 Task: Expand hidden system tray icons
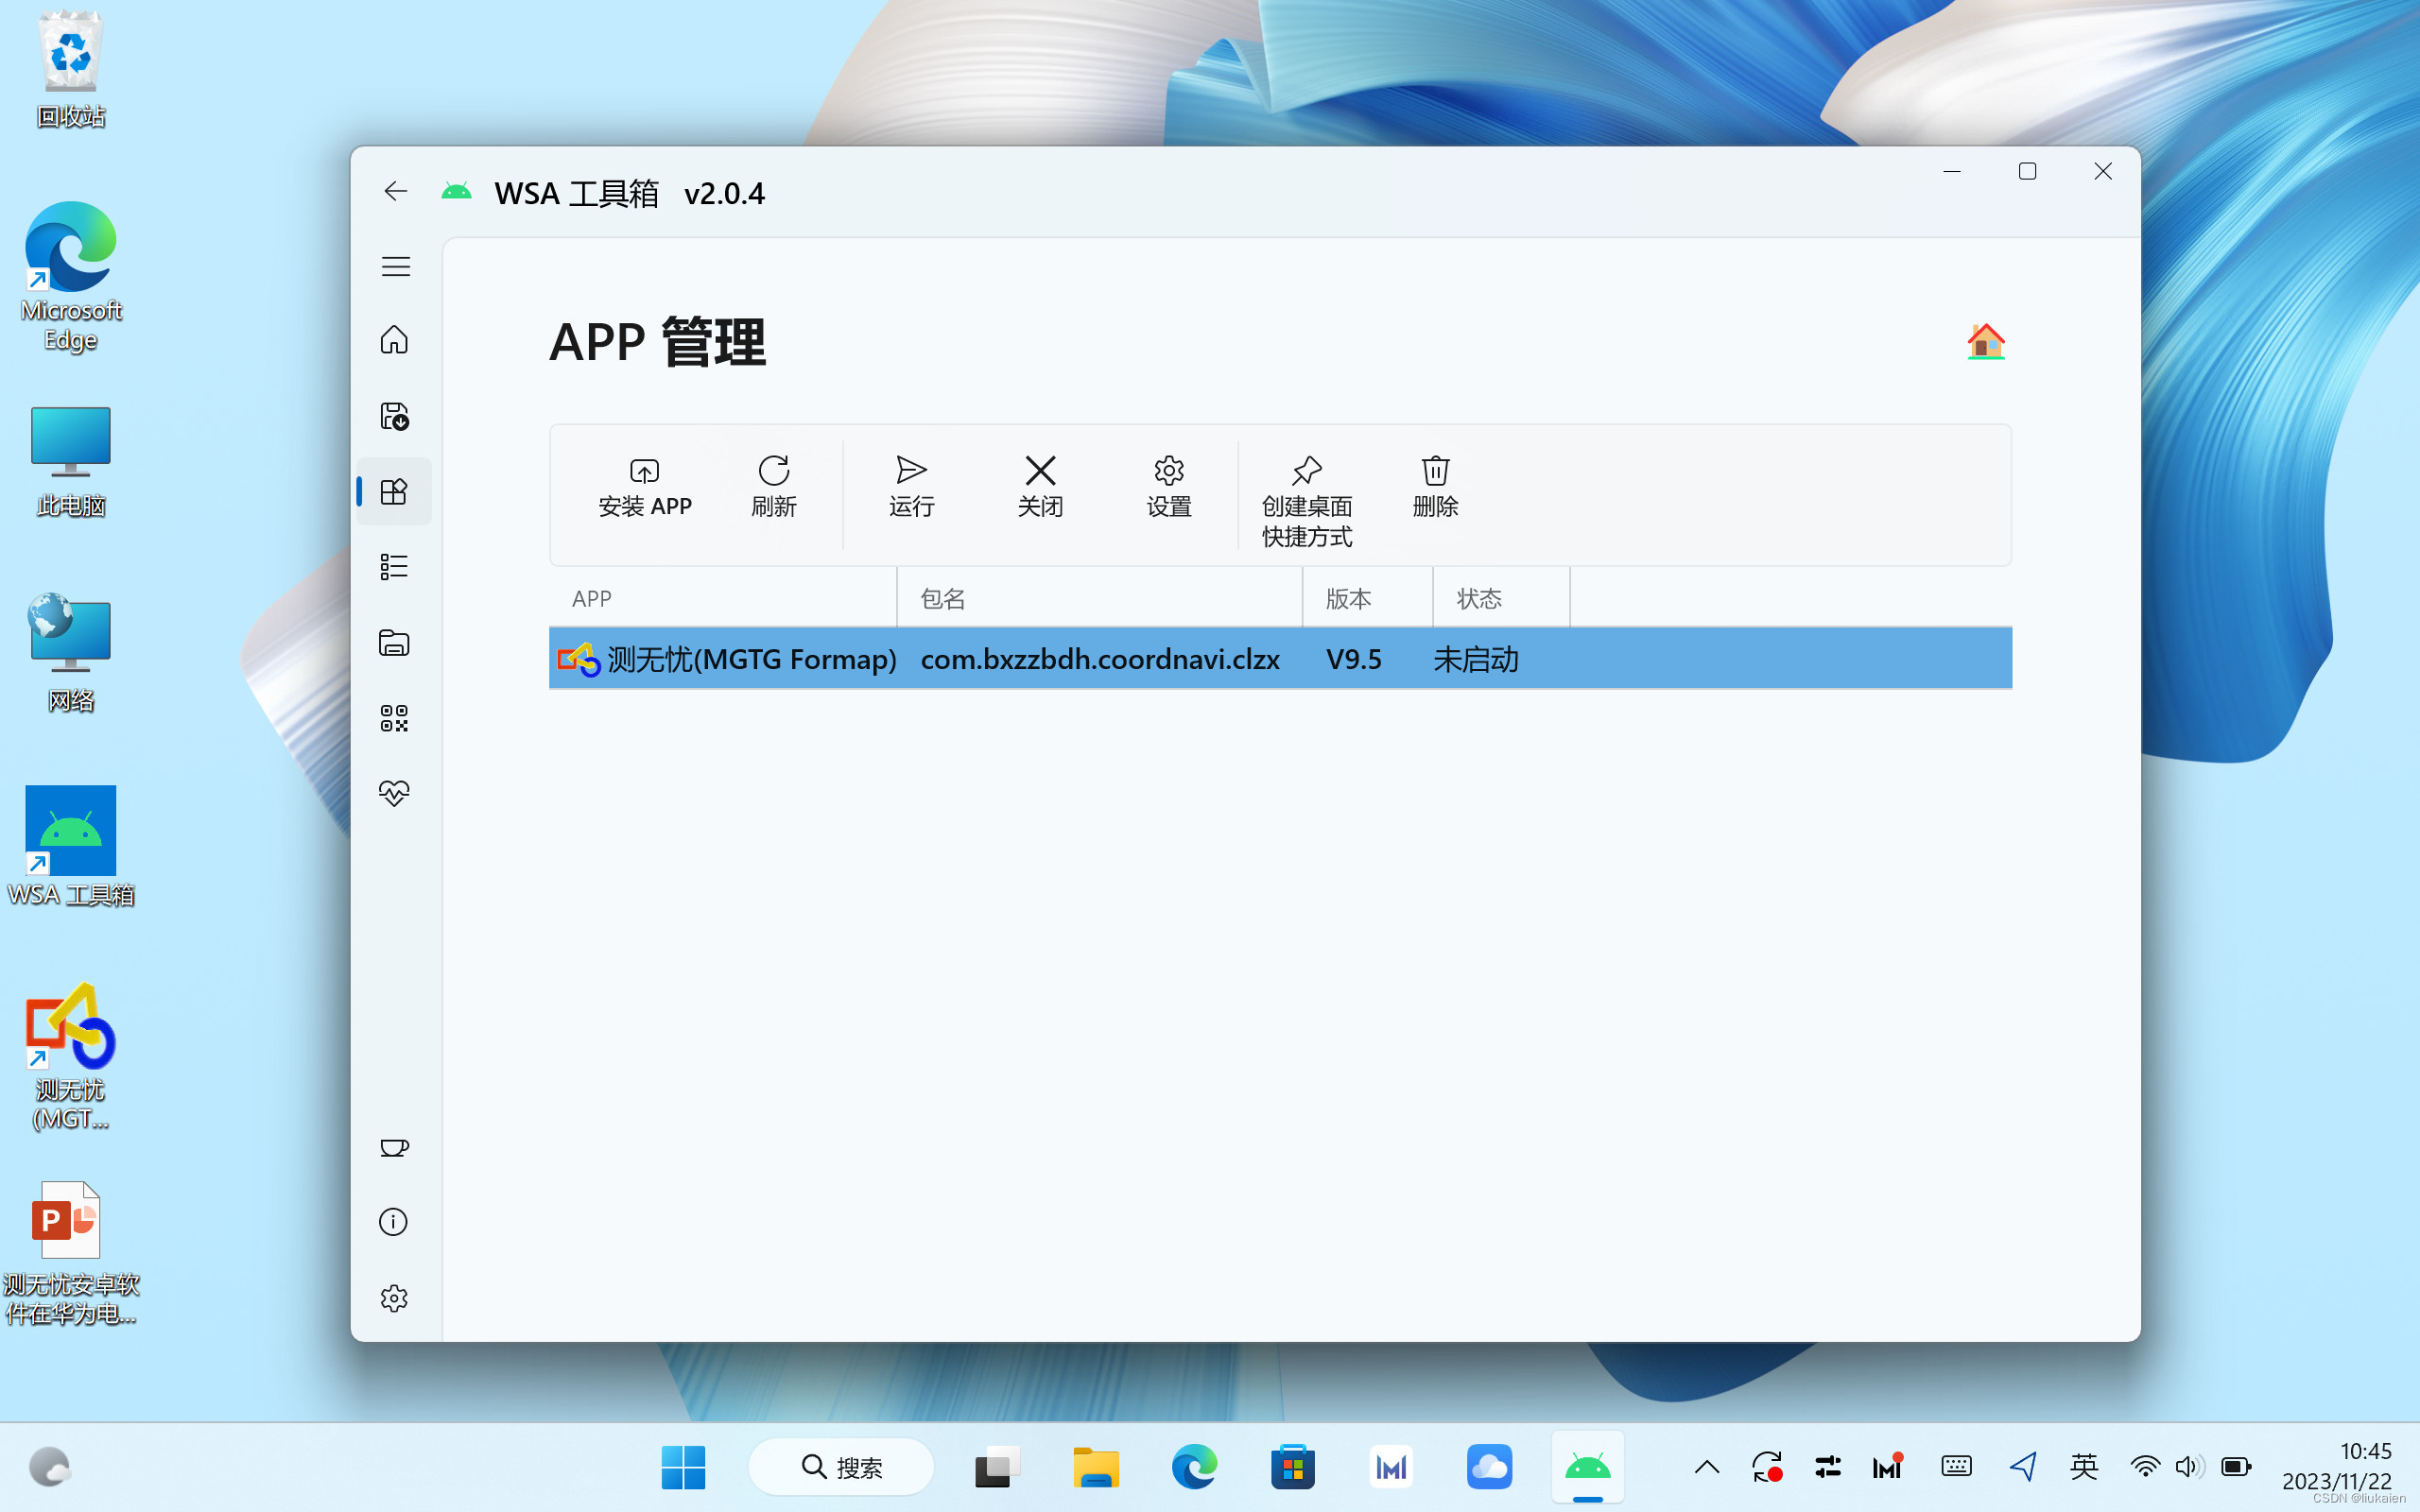click(1707, 1467)
